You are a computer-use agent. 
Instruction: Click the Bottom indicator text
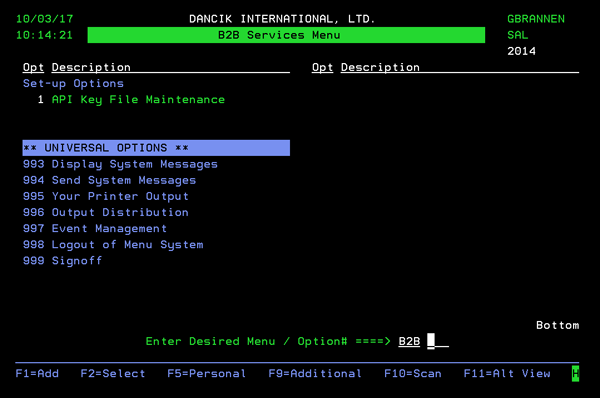click(558, 325)
